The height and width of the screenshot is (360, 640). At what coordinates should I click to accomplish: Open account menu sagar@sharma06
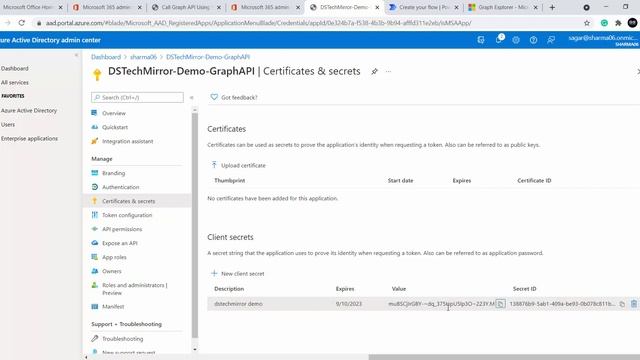click(x=604, y=40)
